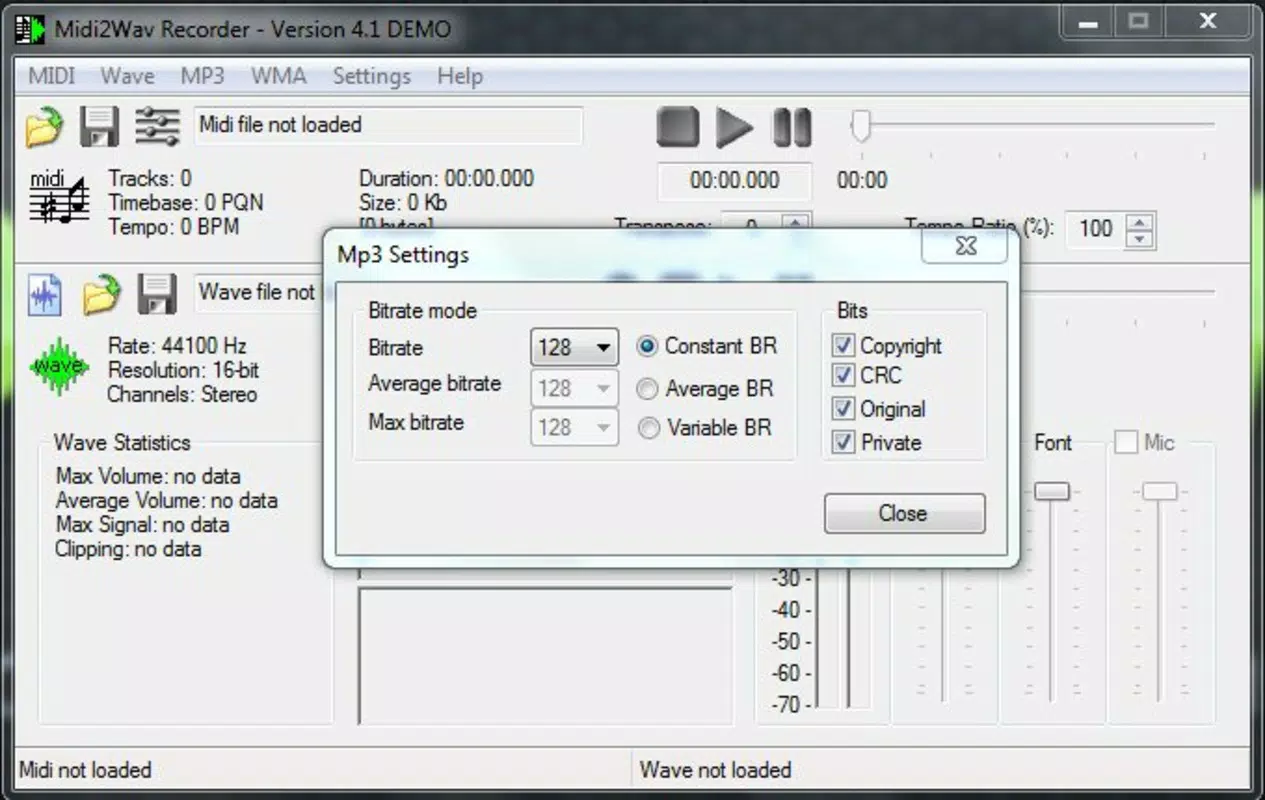Click the 'Size: 0 Kb' text
Image resolution: width=1265 pixels, height=800 pixels.
tap(403, 203)
